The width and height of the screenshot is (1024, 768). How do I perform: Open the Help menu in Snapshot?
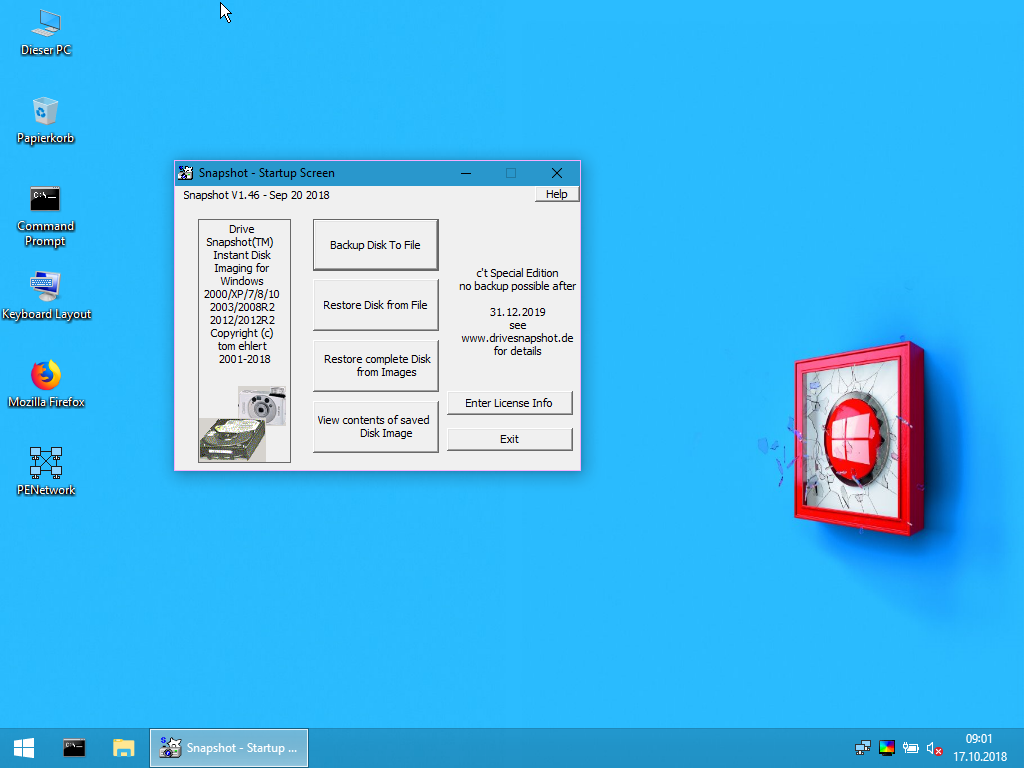[x=556, y=194]
